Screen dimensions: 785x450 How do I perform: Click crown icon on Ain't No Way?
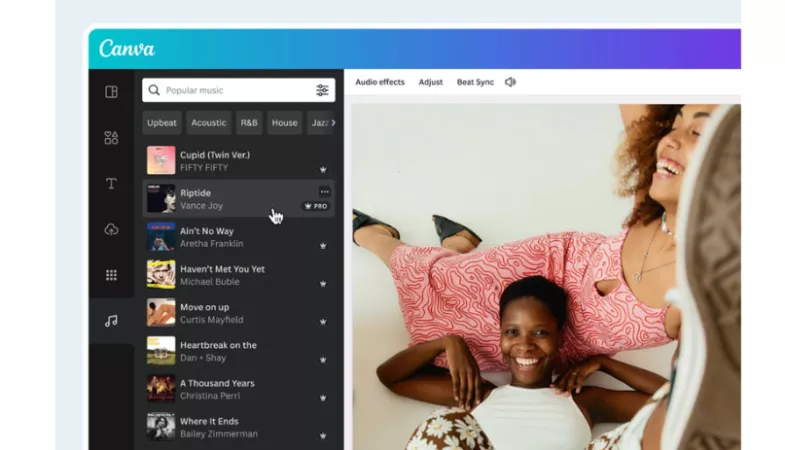(x=323, y=246)
